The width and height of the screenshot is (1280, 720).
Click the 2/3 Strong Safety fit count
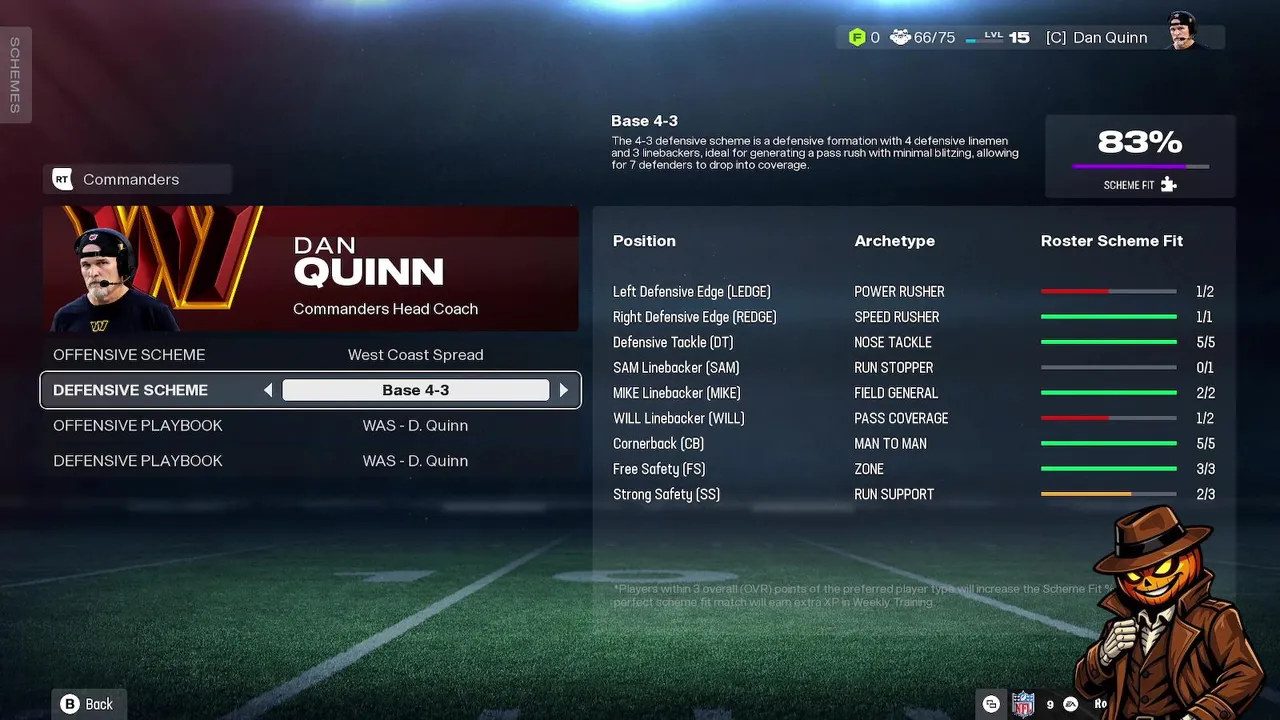(x=1205, y=494)
